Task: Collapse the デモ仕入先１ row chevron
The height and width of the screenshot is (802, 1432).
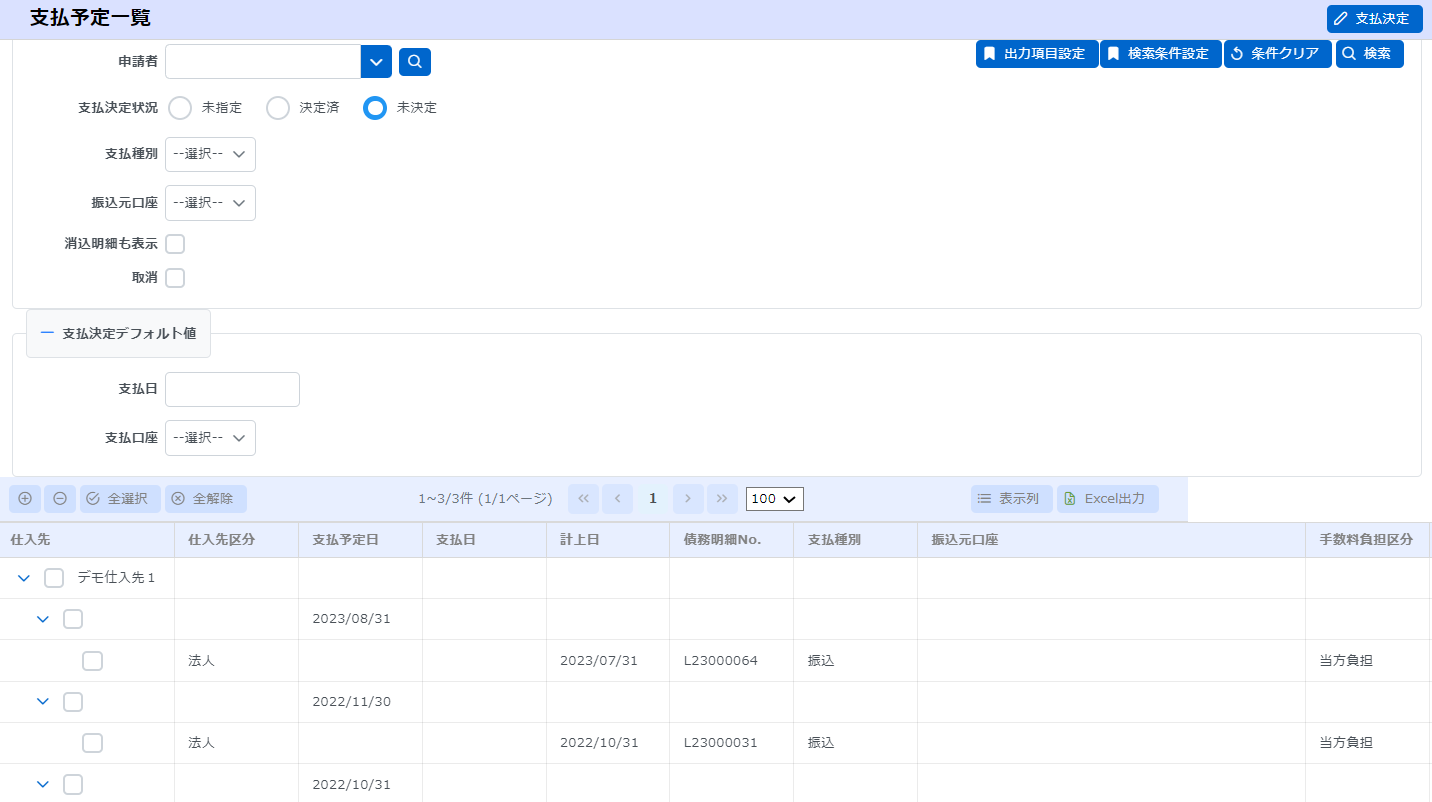Action: coord(24,578)
